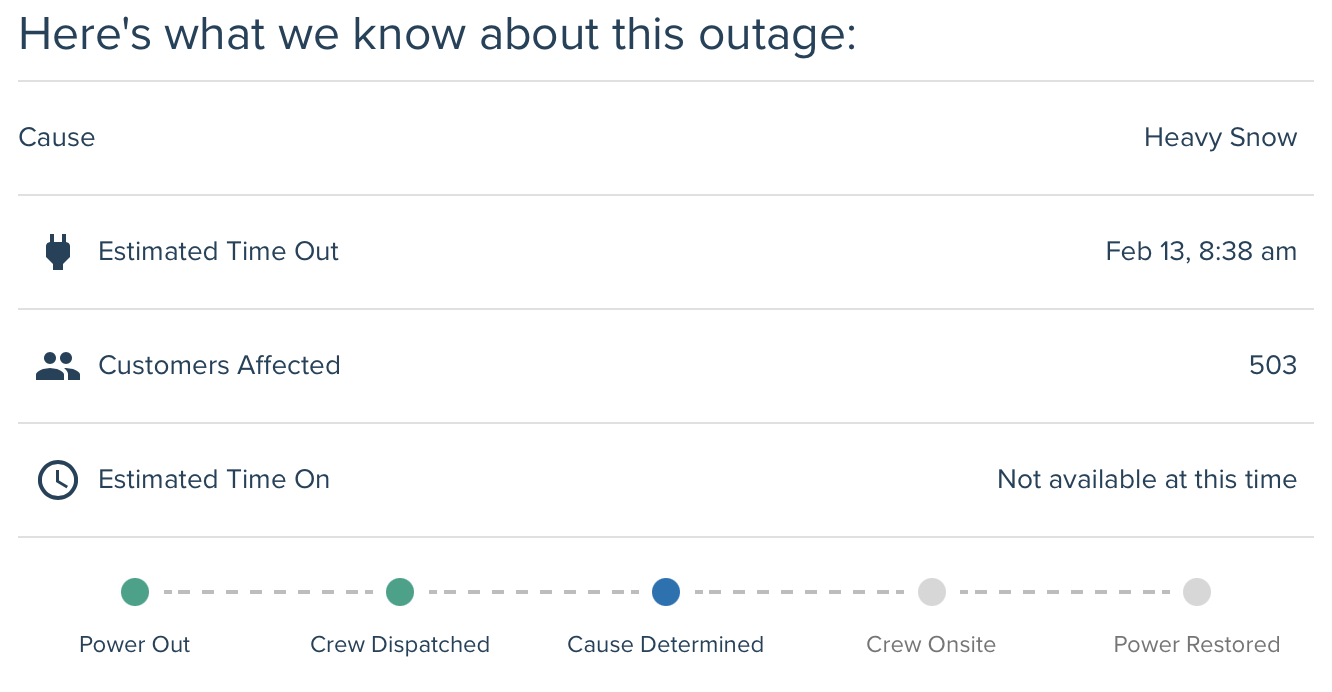Click the Feb 13, 8:38 am time value
The width and height of the screenshot is (1332, 692).
[1201, 252]
